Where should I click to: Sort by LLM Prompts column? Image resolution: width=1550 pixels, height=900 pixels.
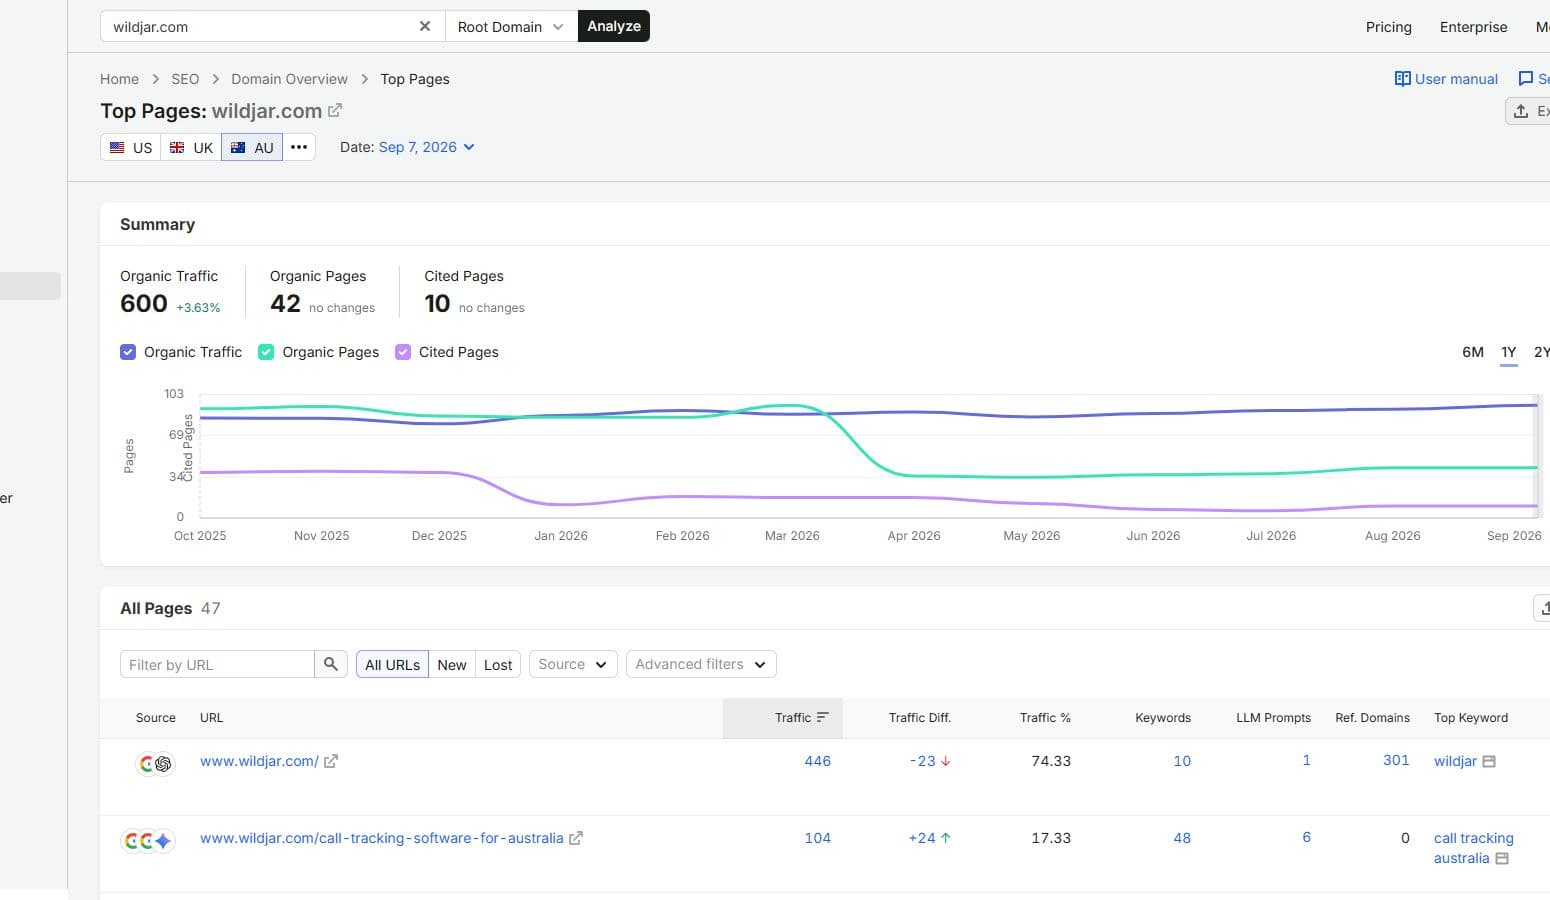(x=1273, y=718)
